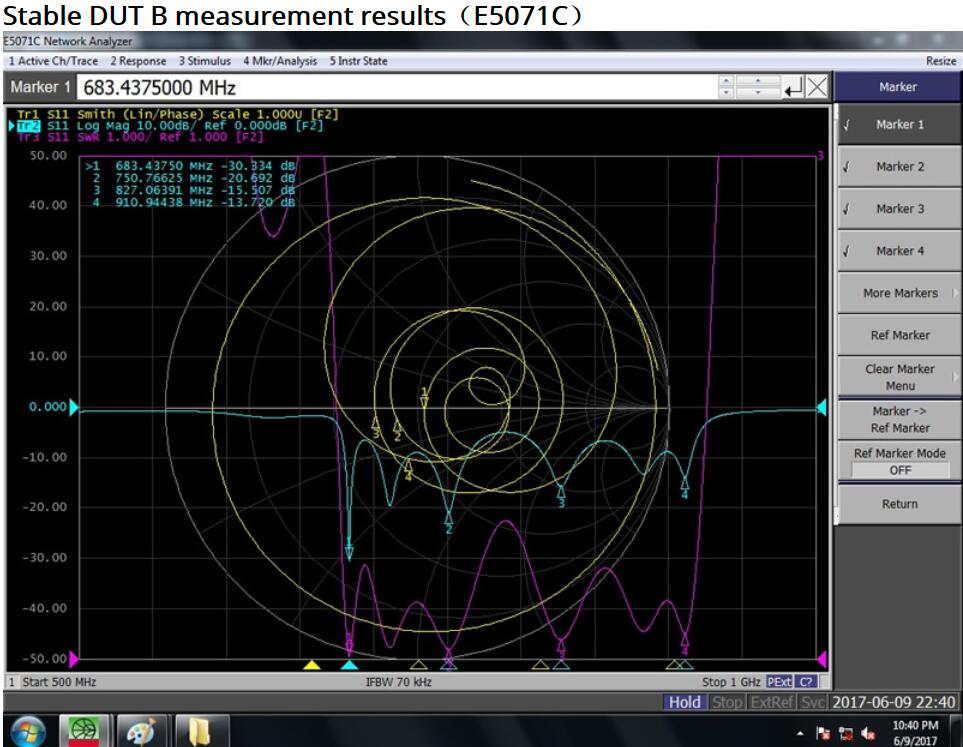Viewport: 963px width, 747px height.
Task: Click the IFBW 70 kHz label
Action: tap(399, 682)
